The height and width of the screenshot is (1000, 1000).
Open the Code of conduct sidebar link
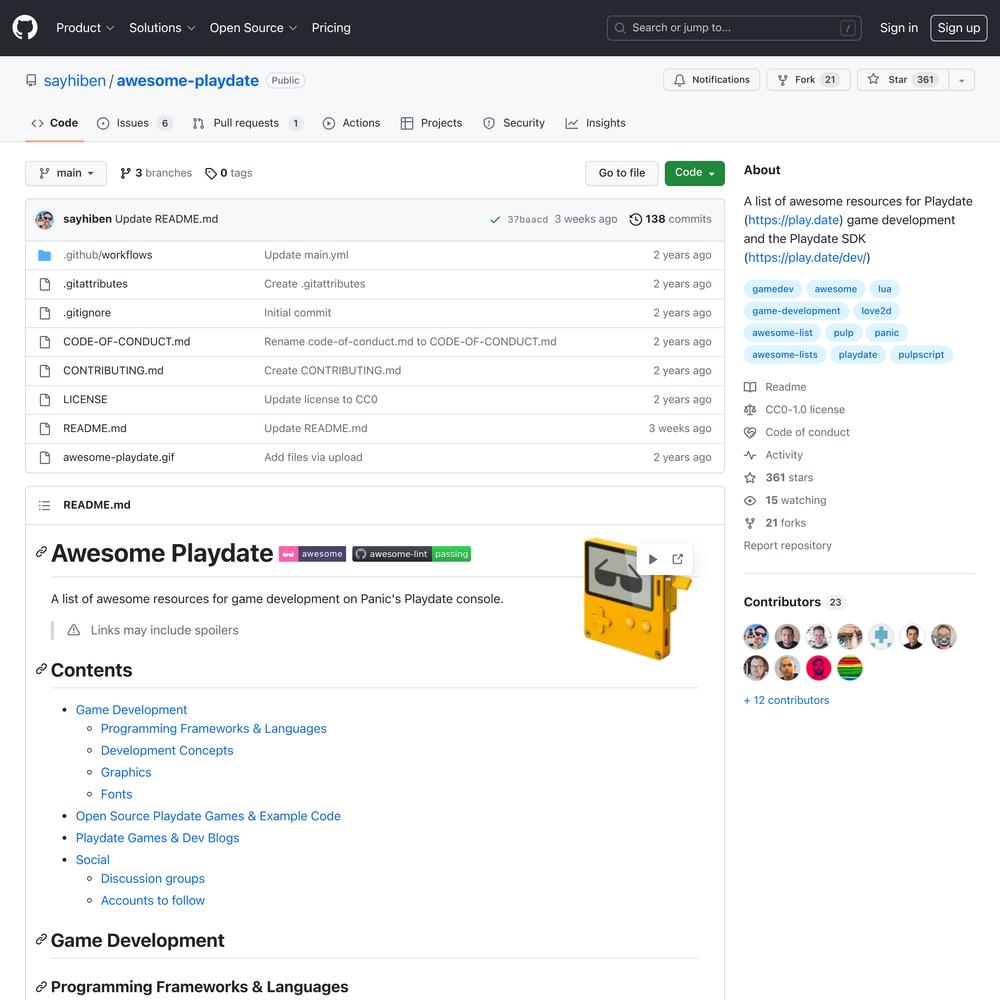[797, 432]
